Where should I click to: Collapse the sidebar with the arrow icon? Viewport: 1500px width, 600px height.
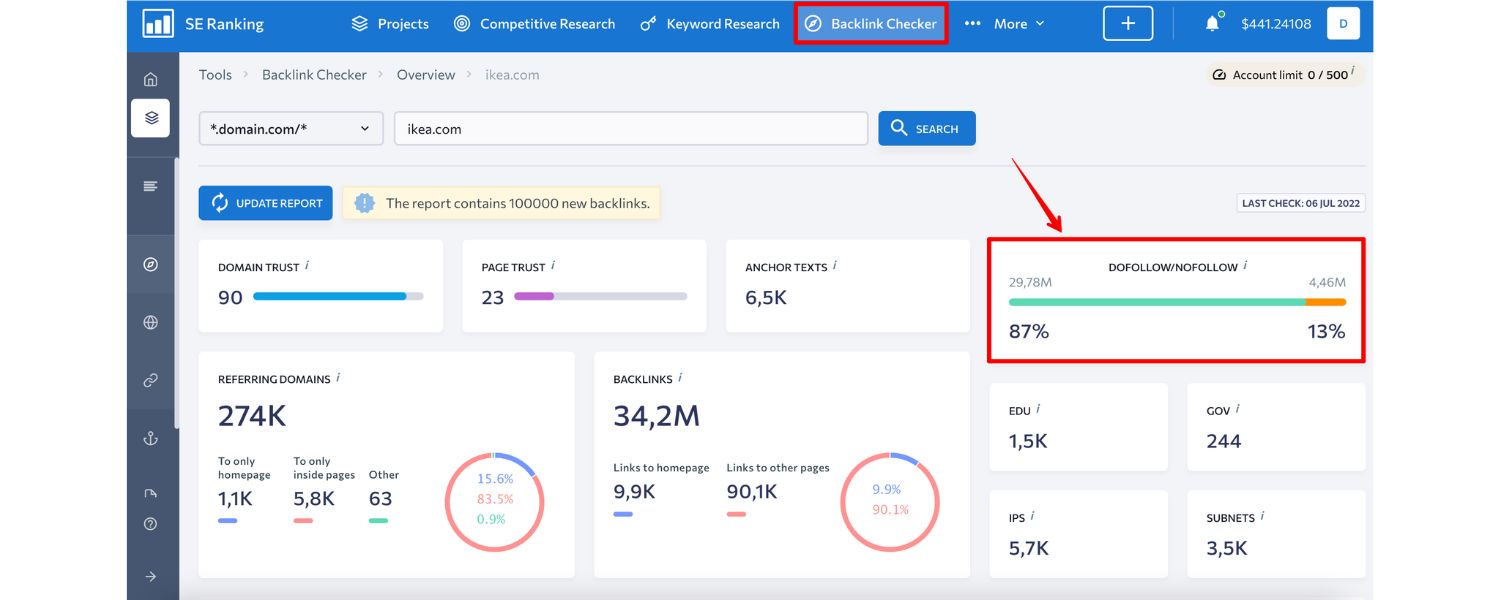pos(150,575)
